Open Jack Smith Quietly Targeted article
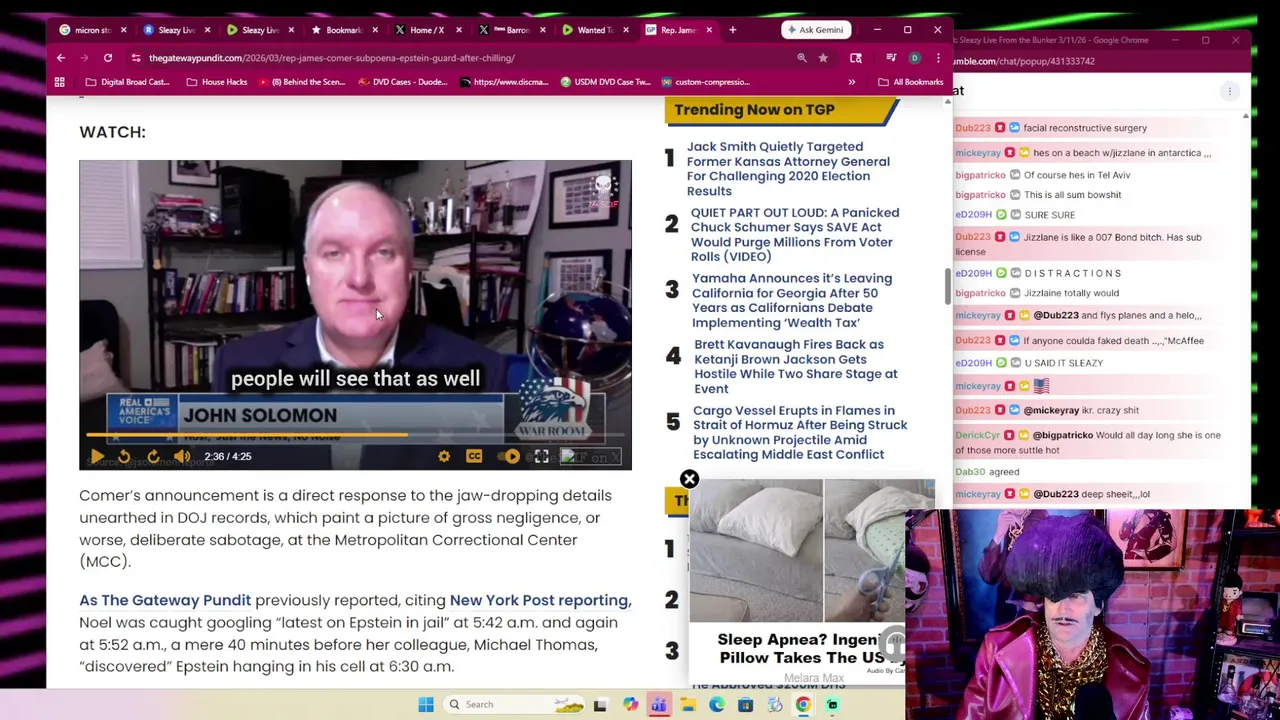The image size is (1280, 720). point(788,168)
